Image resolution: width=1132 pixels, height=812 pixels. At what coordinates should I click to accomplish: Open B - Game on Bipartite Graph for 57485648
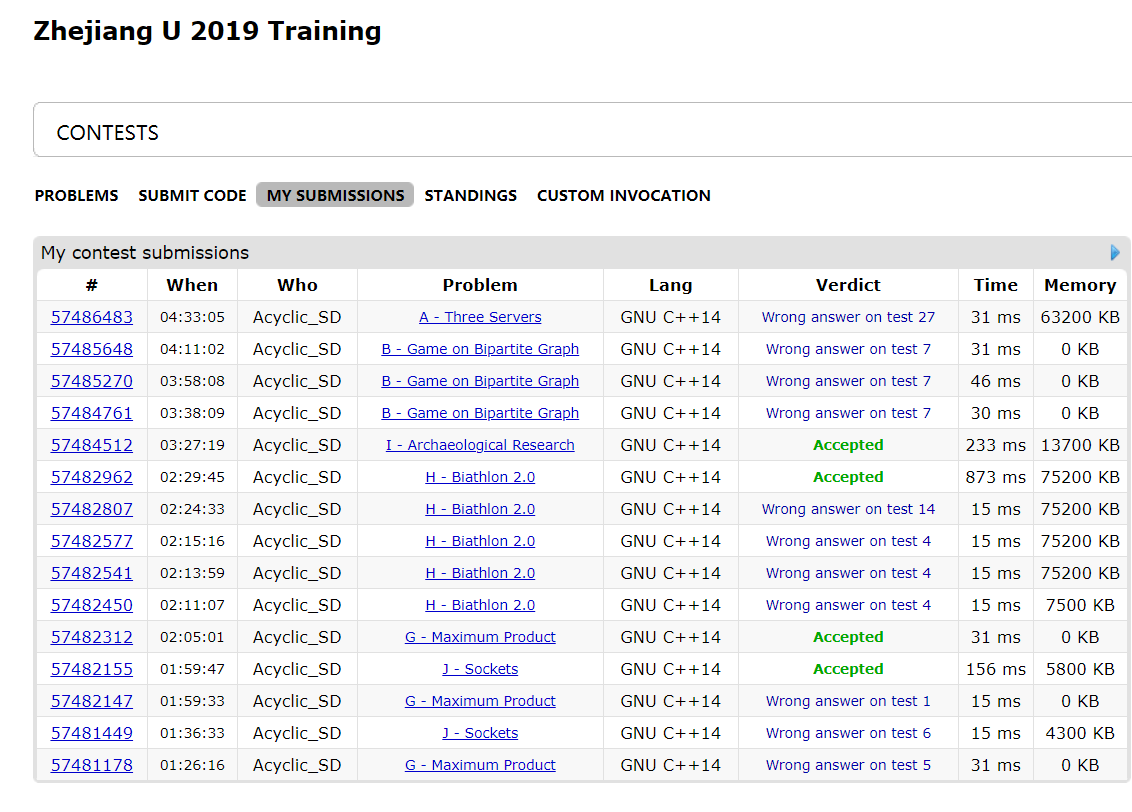(480, 349)
